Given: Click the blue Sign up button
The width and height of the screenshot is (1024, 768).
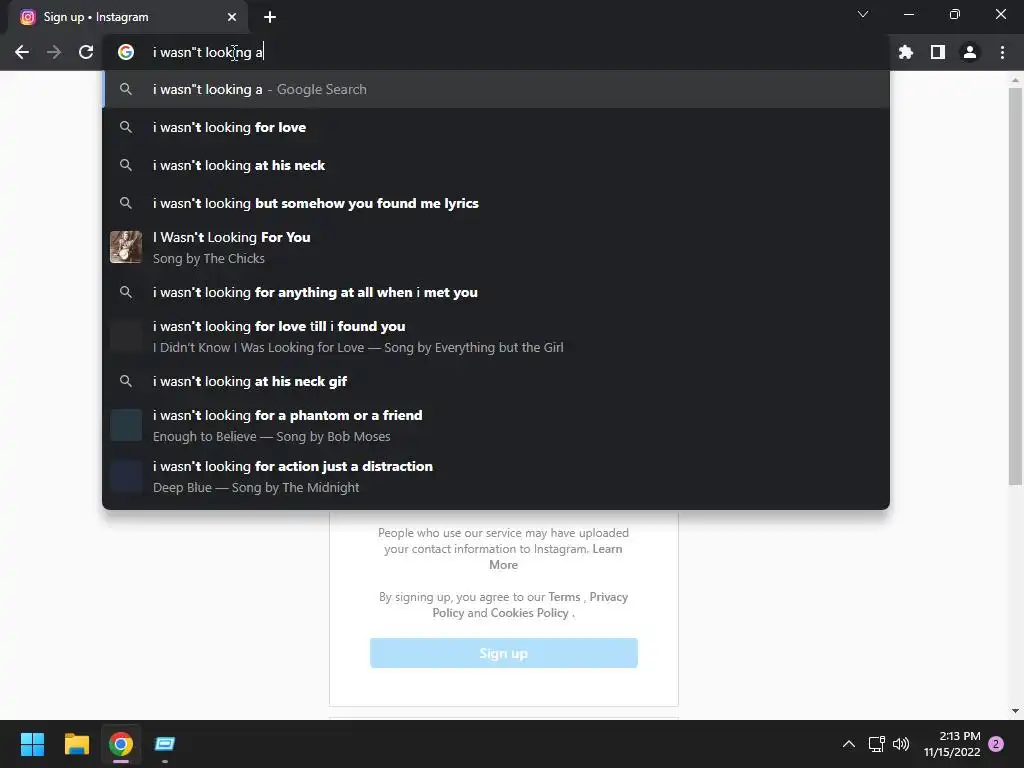Looking at the screenshot, I should click(504, 653).
